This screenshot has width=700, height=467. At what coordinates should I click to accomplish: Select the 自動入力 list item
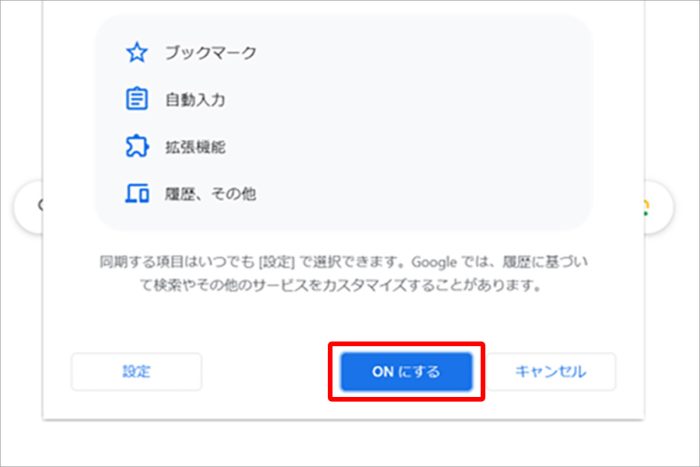pyautogui.click(x=195, y=100)
